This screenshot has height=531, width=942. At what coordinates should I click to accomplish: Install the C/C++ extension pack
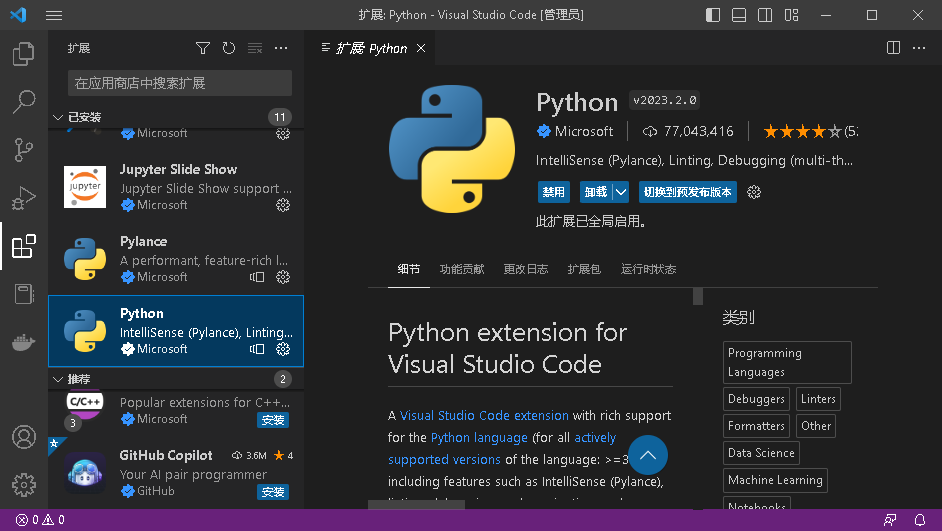273,420
